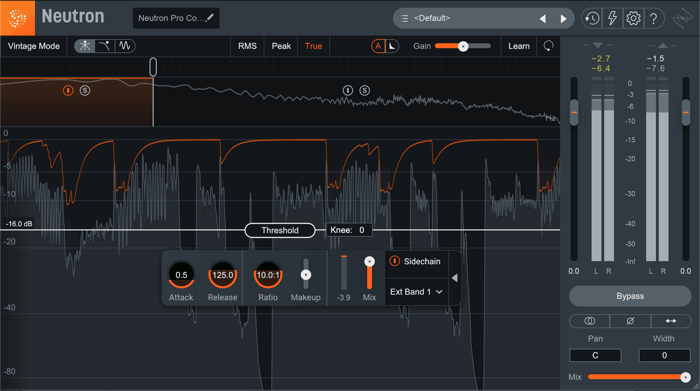This screenshot has width=700, height=391.
Task: Rename the module via pencil edit icon
Action: pos(210,18)
